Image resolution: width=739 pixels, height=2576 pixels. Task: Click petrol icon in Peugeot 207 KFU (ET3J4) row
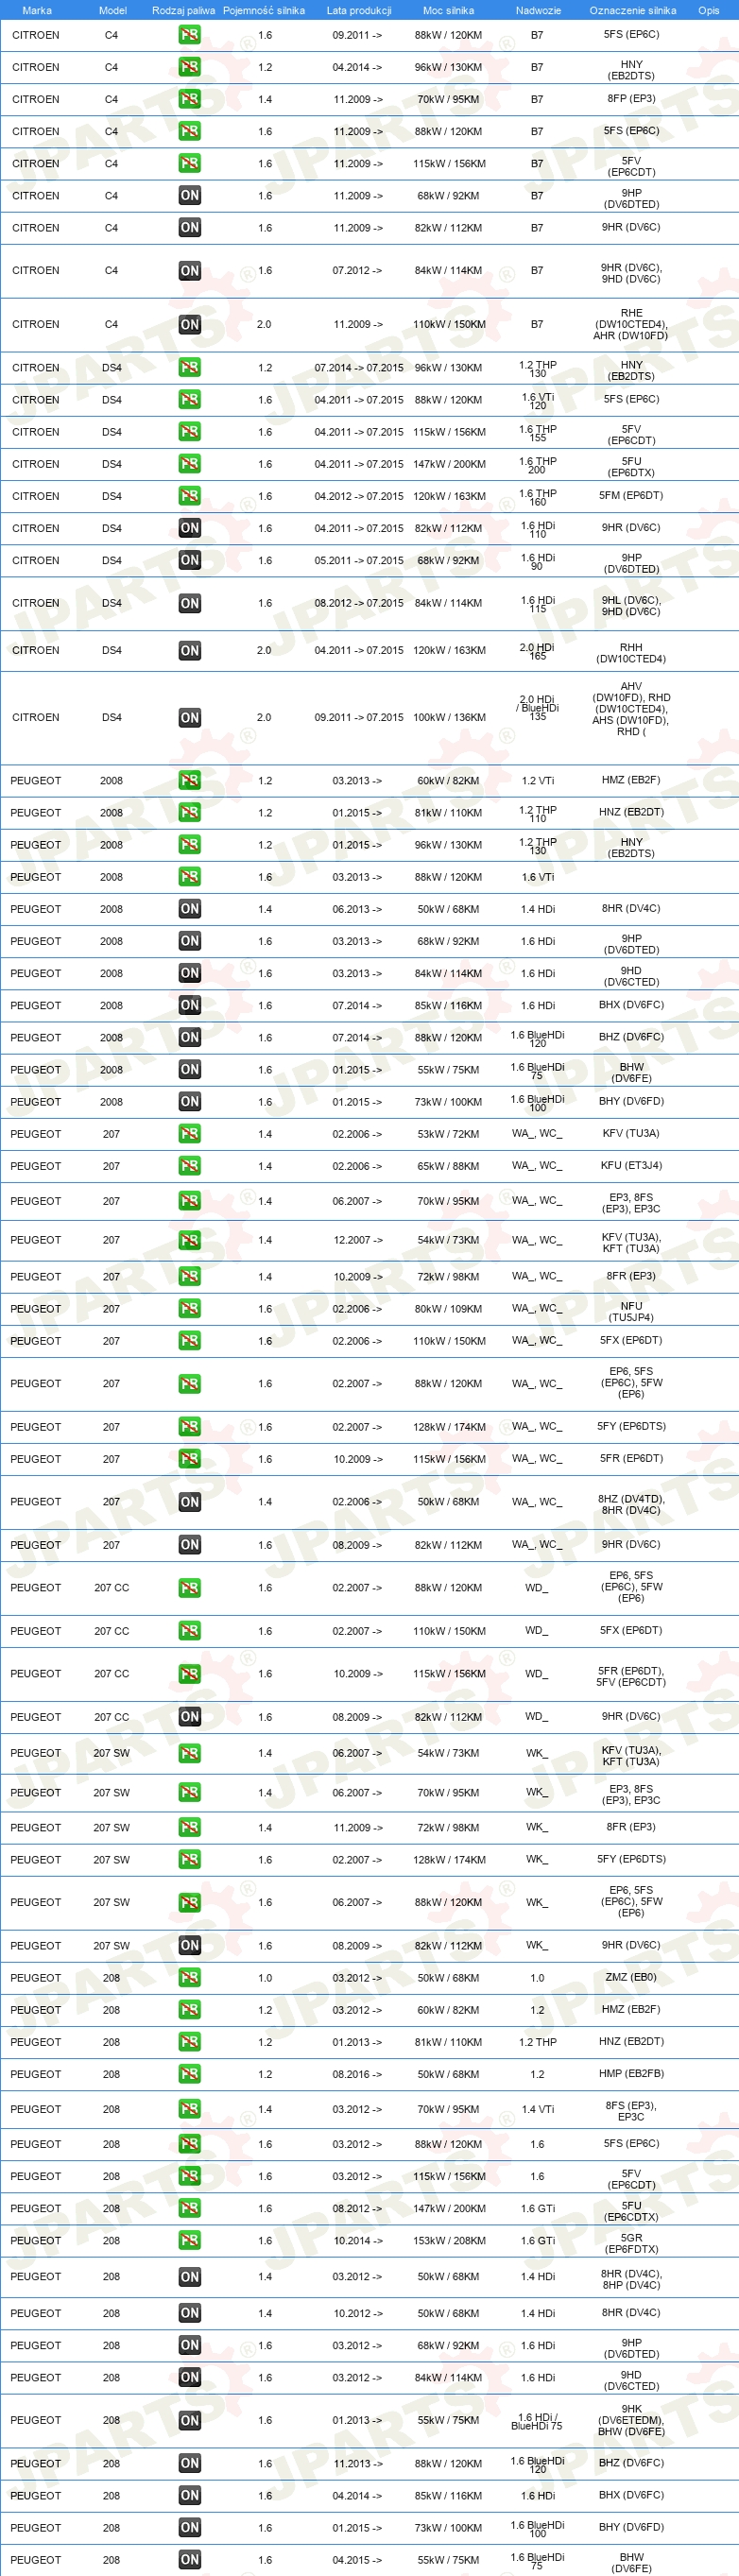coord(189,1165)
